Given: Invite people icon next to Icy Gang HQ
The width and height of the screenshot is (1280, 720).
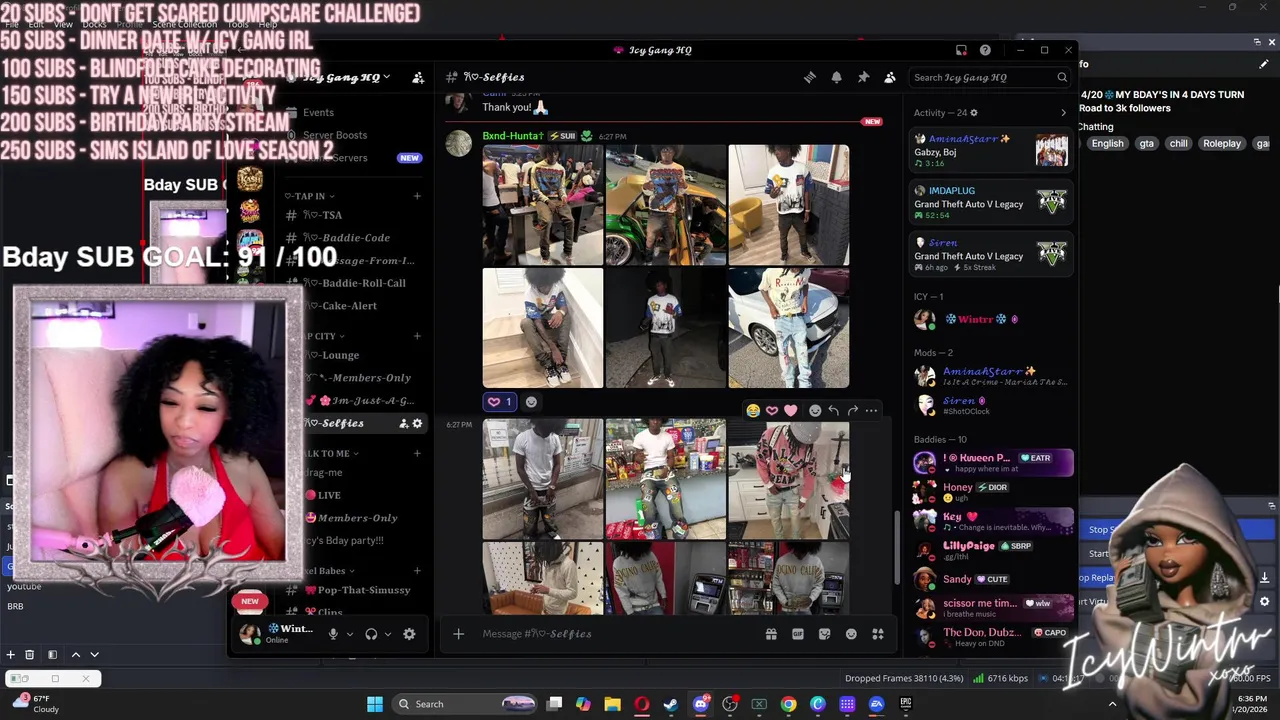Looking at the screenshot, I should (418, 77).
